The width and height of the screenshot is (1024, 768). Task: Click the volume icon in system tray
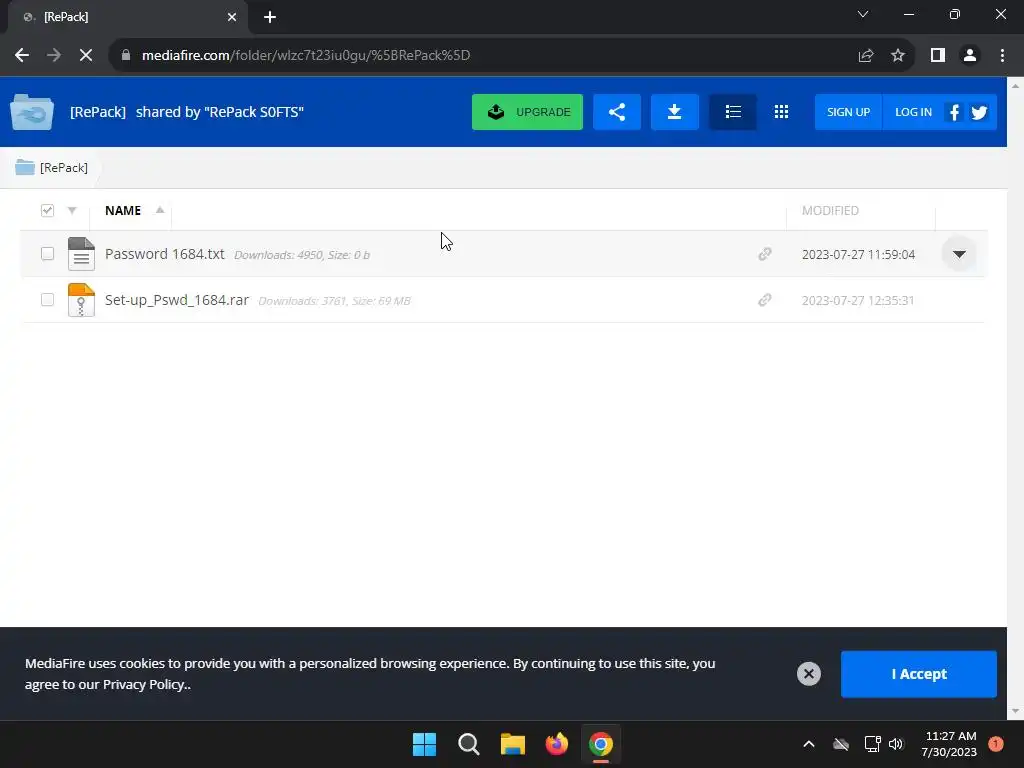point(896,744)
